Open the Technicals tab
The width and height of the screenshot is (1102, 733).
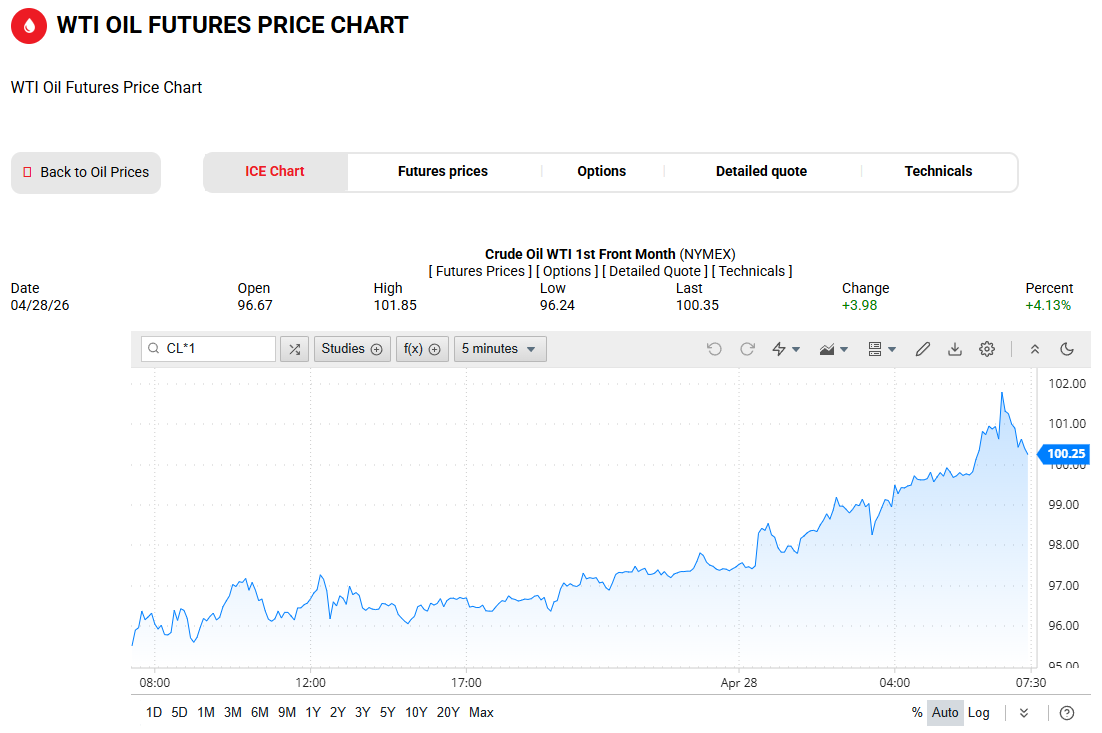tap(938, 171)
